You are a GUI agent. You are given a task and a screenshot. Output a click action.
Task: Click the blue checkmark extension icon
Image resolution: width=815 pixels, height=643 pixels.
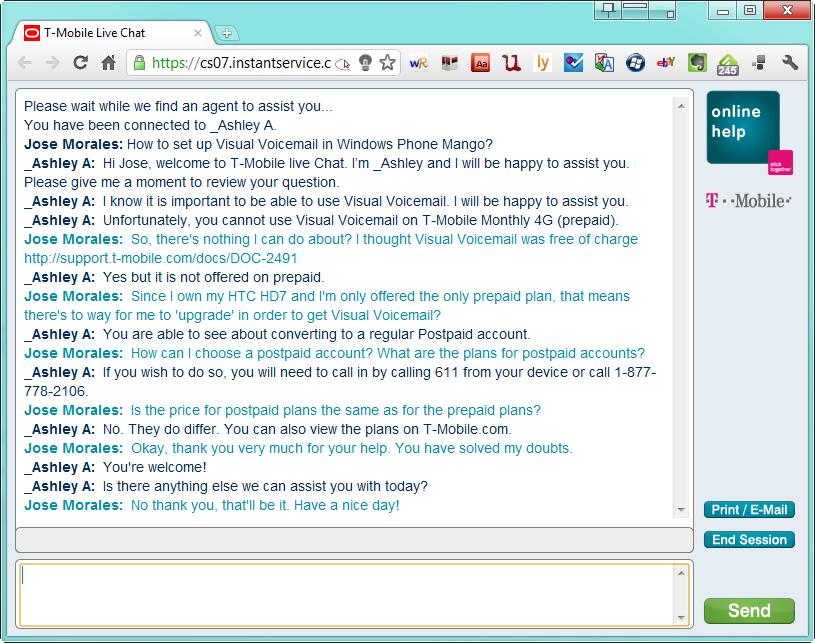[573, 63]
